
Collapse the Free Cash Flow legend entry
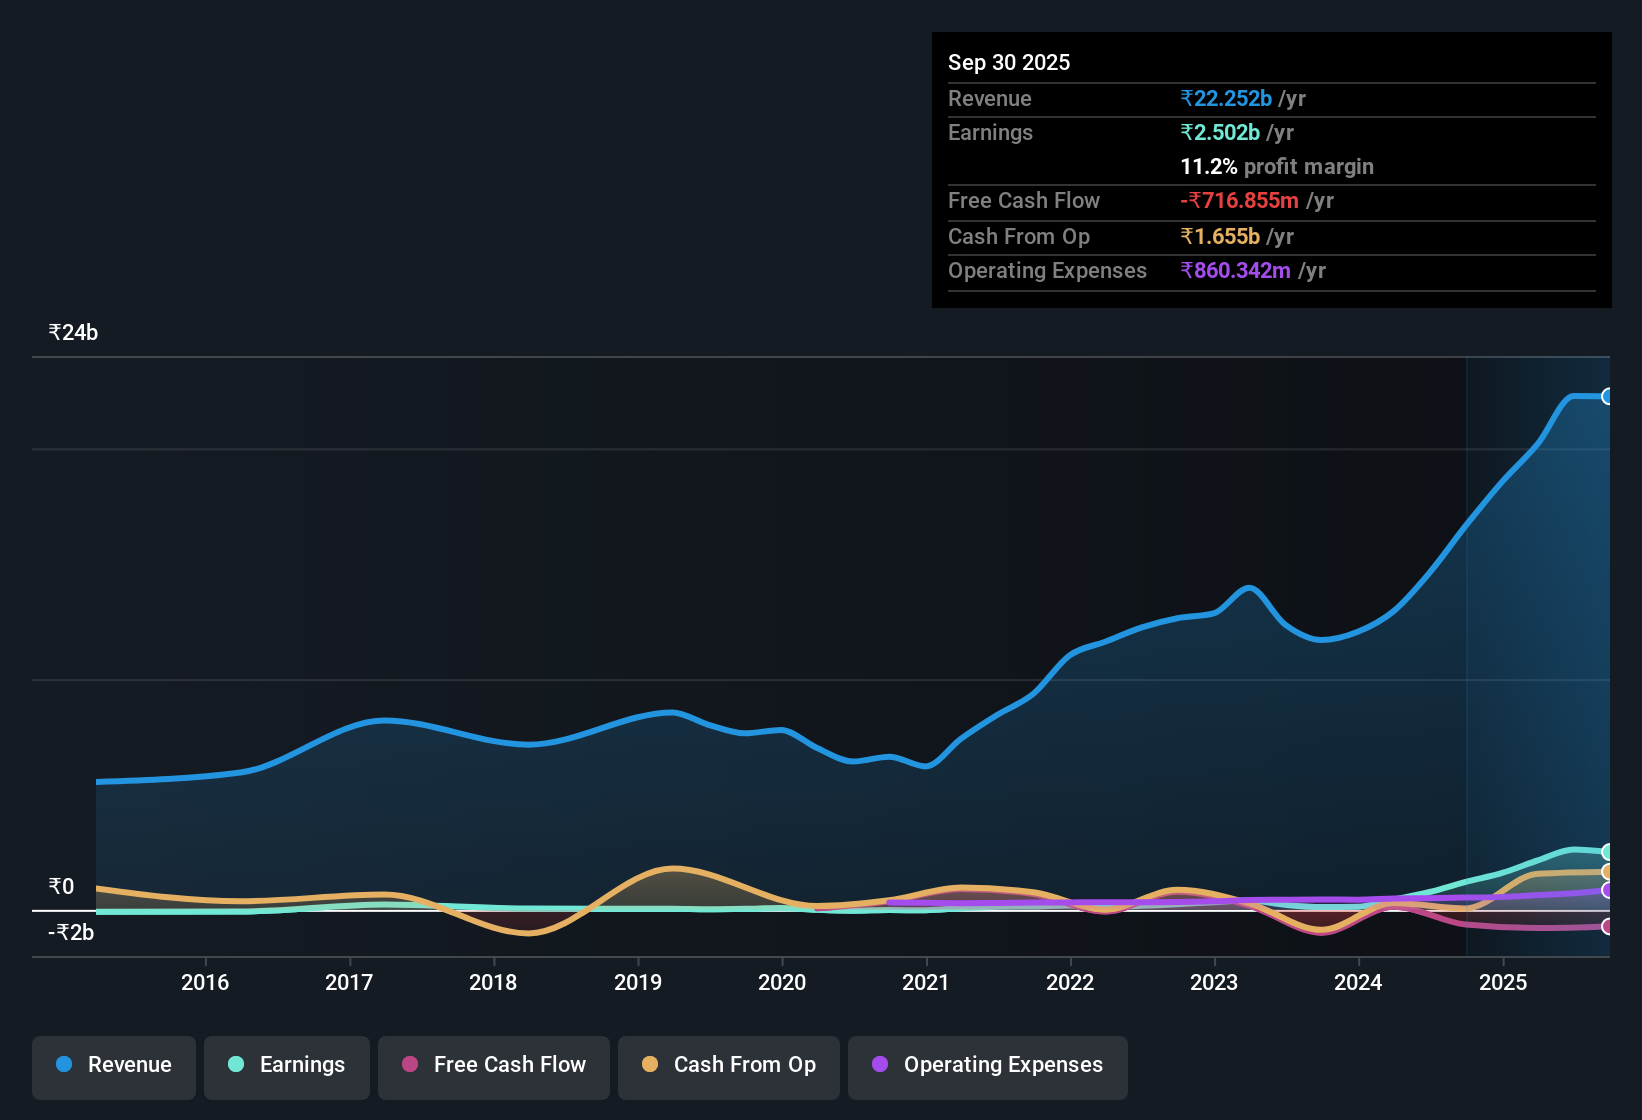(x=493, y=1065)
